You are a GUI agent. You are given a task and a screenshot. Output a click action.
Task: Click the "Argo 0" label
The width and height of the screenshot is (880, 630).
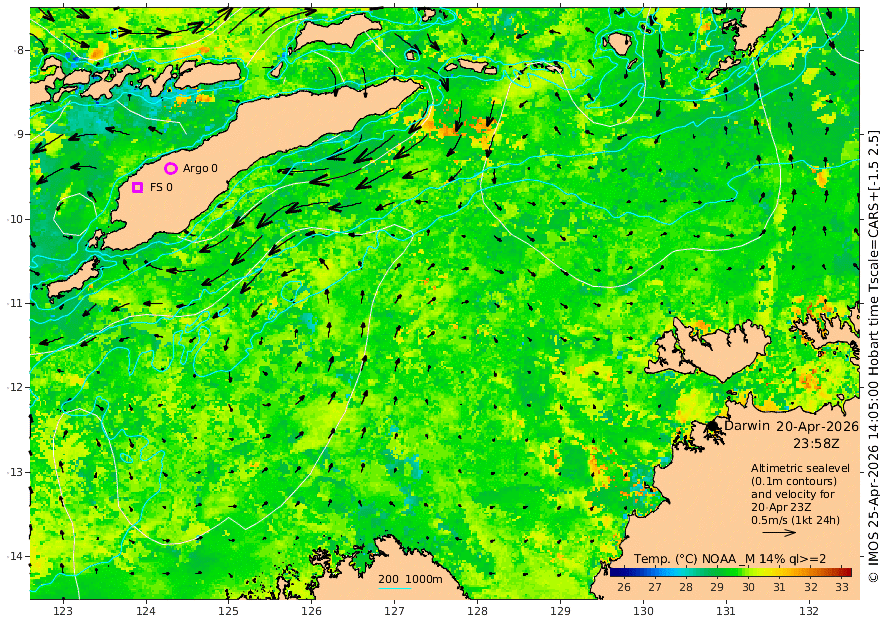(200, 168)
